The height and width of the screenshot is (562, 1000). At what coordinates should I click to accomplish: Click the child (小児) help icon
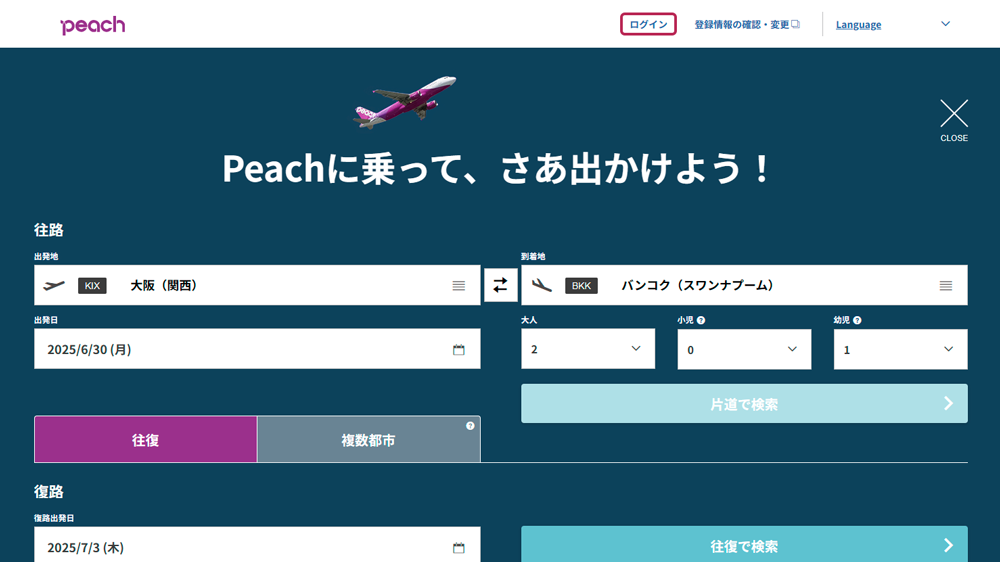(x=701, y=321)
